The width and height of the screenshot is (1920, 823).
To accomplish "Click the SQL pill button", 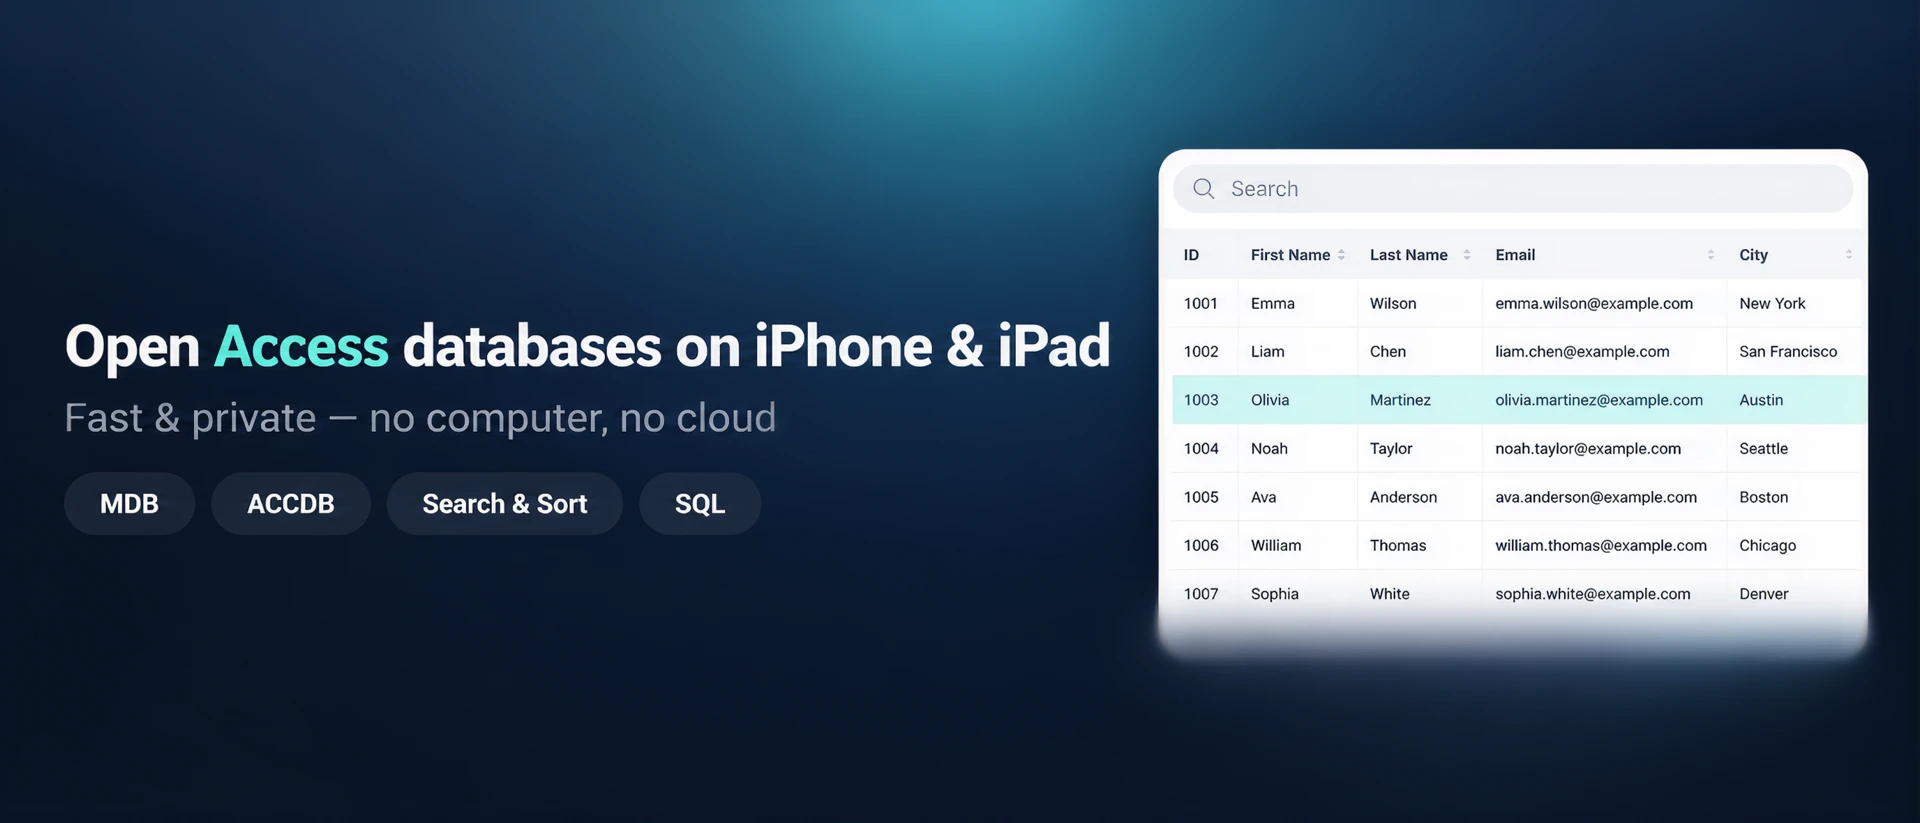I will (700, 504).
